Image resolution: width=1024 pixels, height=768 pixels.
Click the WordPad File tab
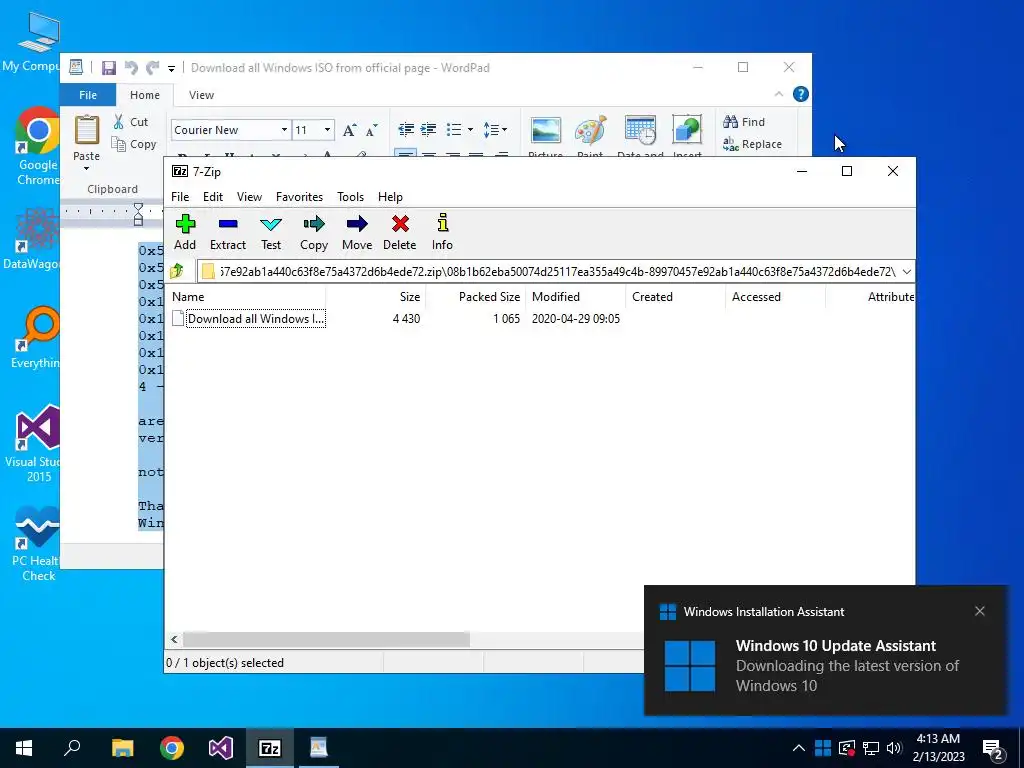88,95
